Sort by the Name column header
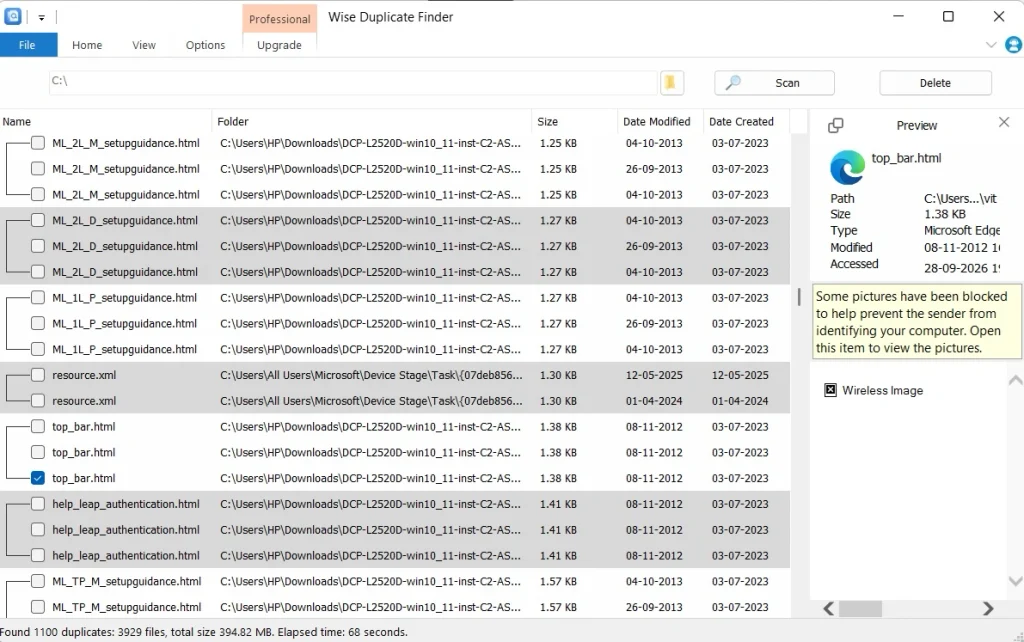 click(105, 121)
